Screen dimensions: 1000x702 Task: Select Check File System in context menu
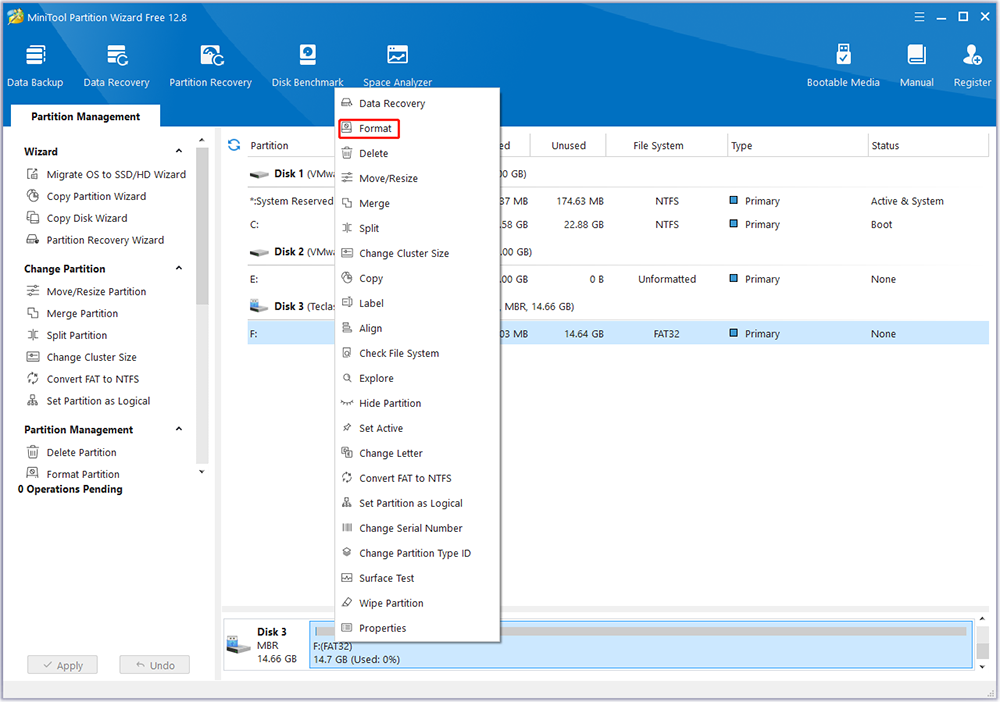(417, 353)
